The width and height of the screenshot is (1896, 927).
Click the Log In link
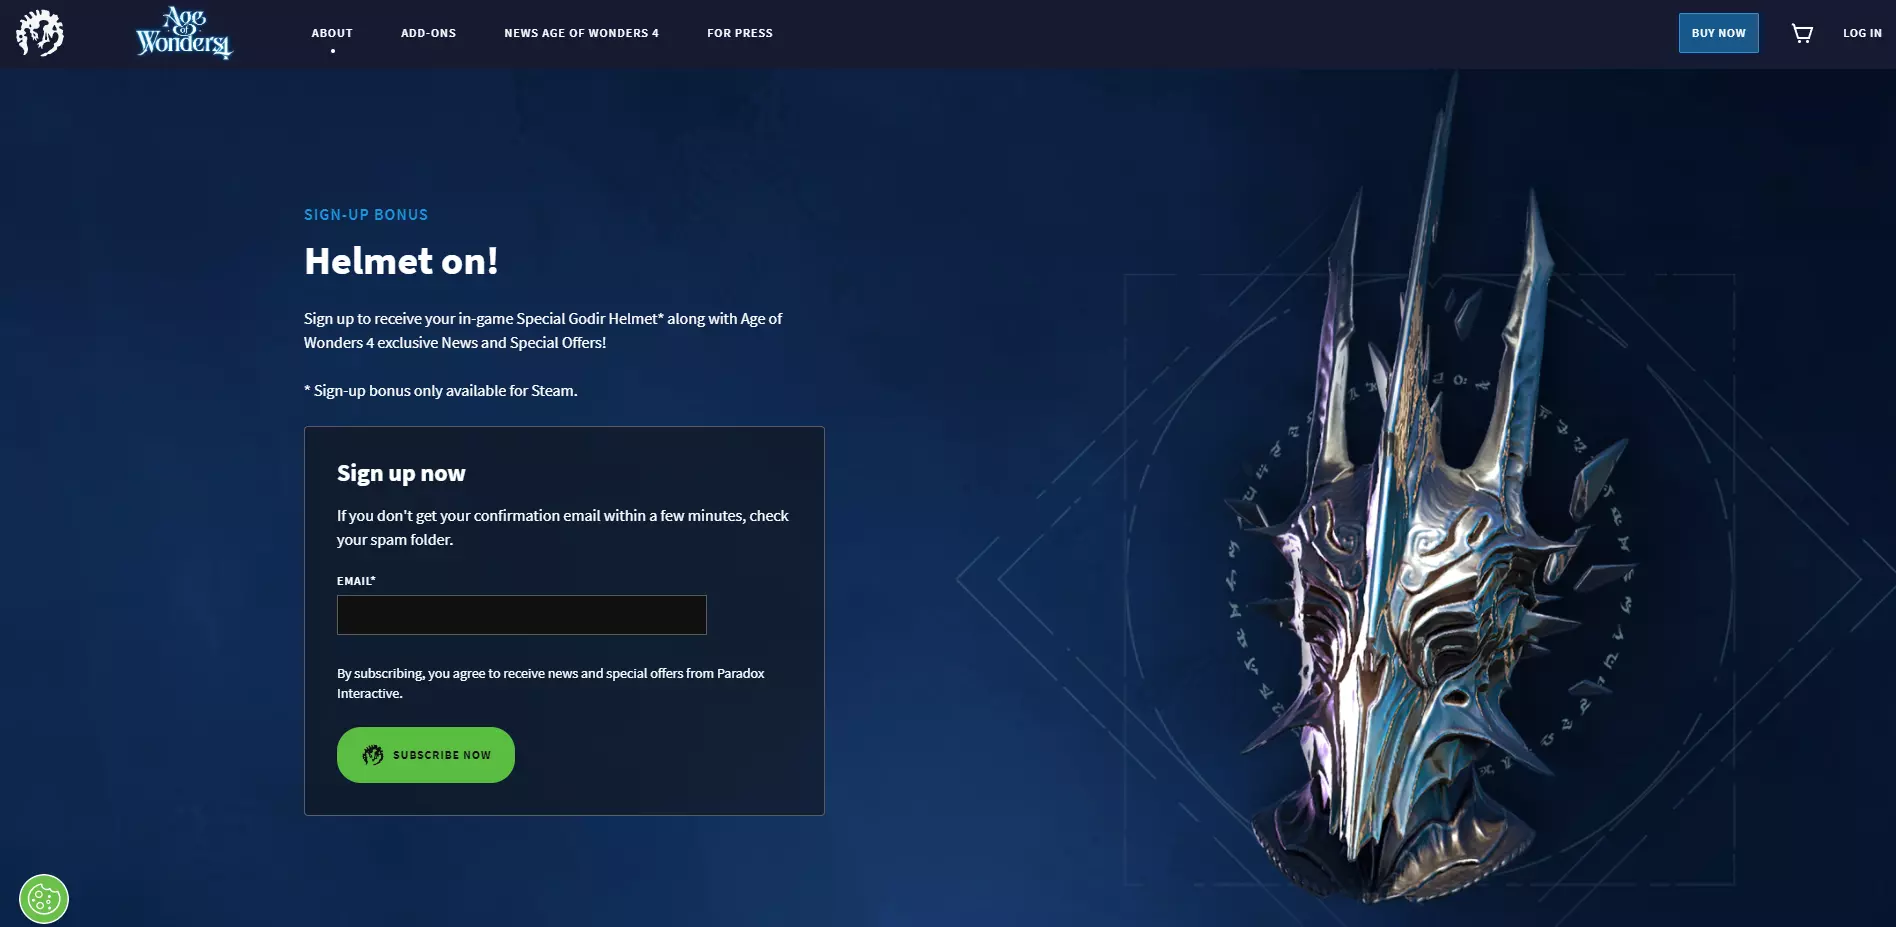tap(1862, 33)
